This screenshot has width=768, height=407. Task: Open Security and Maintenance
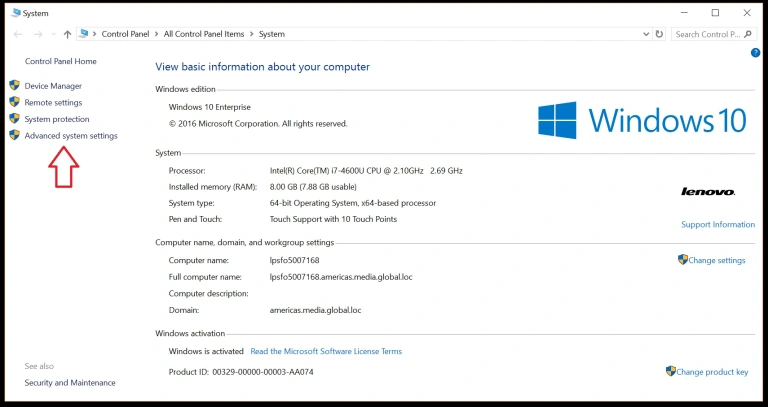[x=70, y=383]
